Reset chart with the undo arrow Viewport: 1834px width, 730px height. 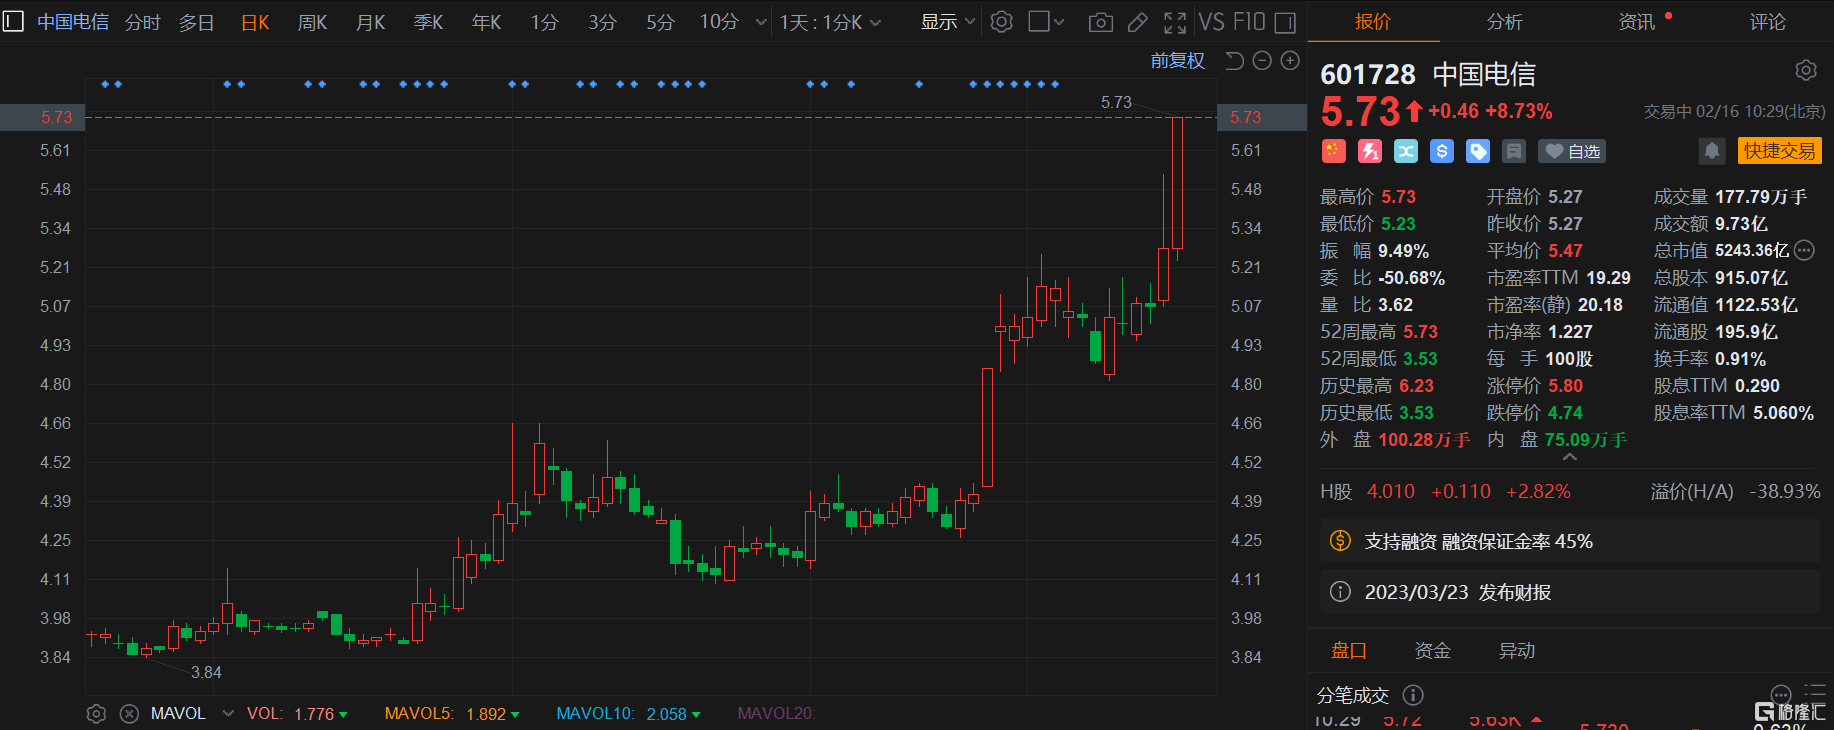(1234, 61)
